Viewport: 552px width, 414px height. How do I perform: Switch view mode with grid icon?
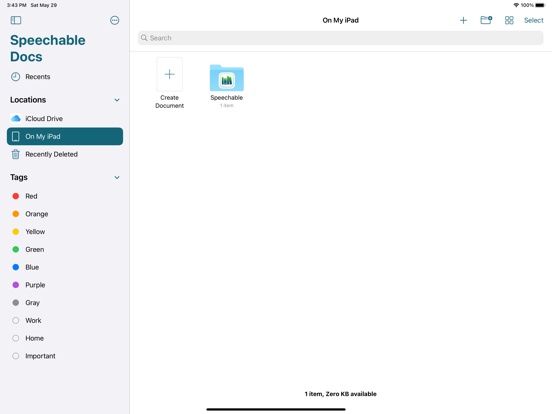tap(509, 20)
